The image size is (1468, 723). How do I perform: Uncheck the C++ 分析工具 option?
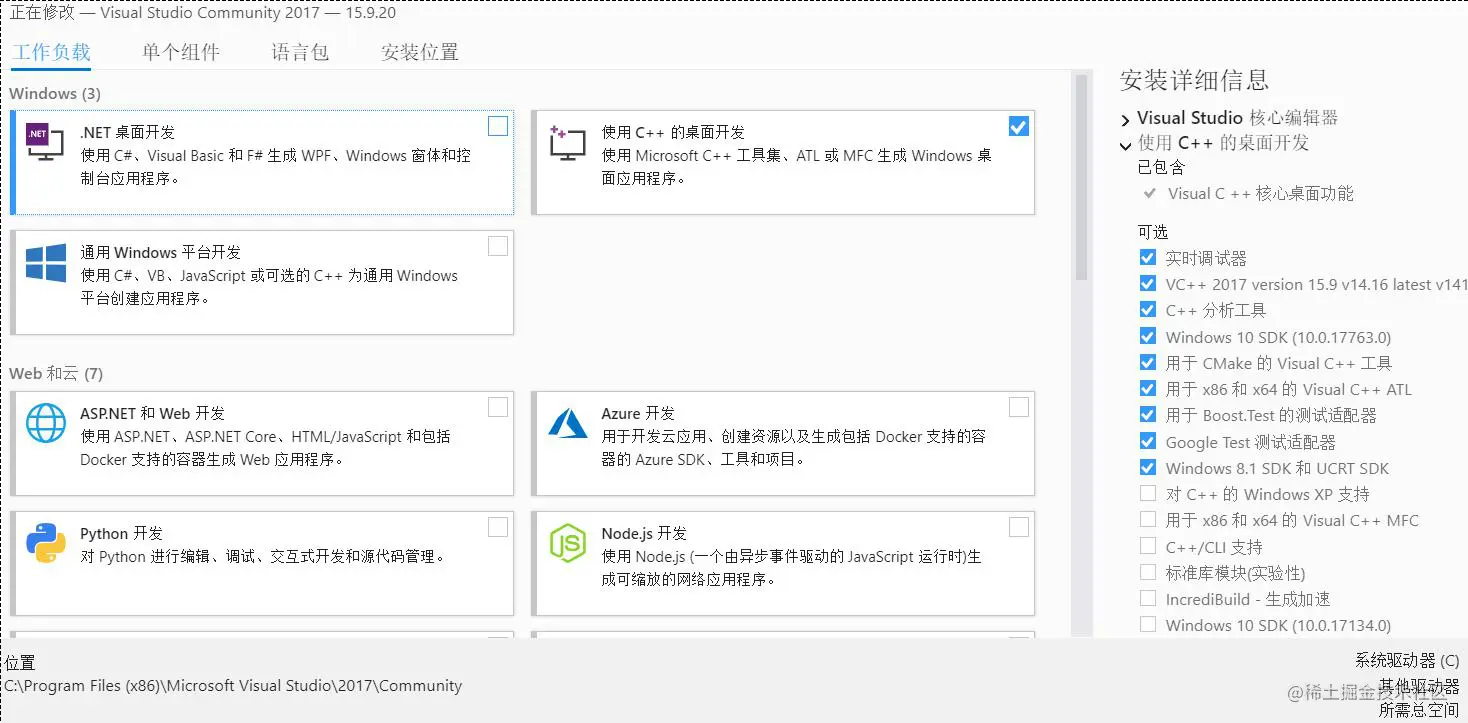tap(1147, 310)
